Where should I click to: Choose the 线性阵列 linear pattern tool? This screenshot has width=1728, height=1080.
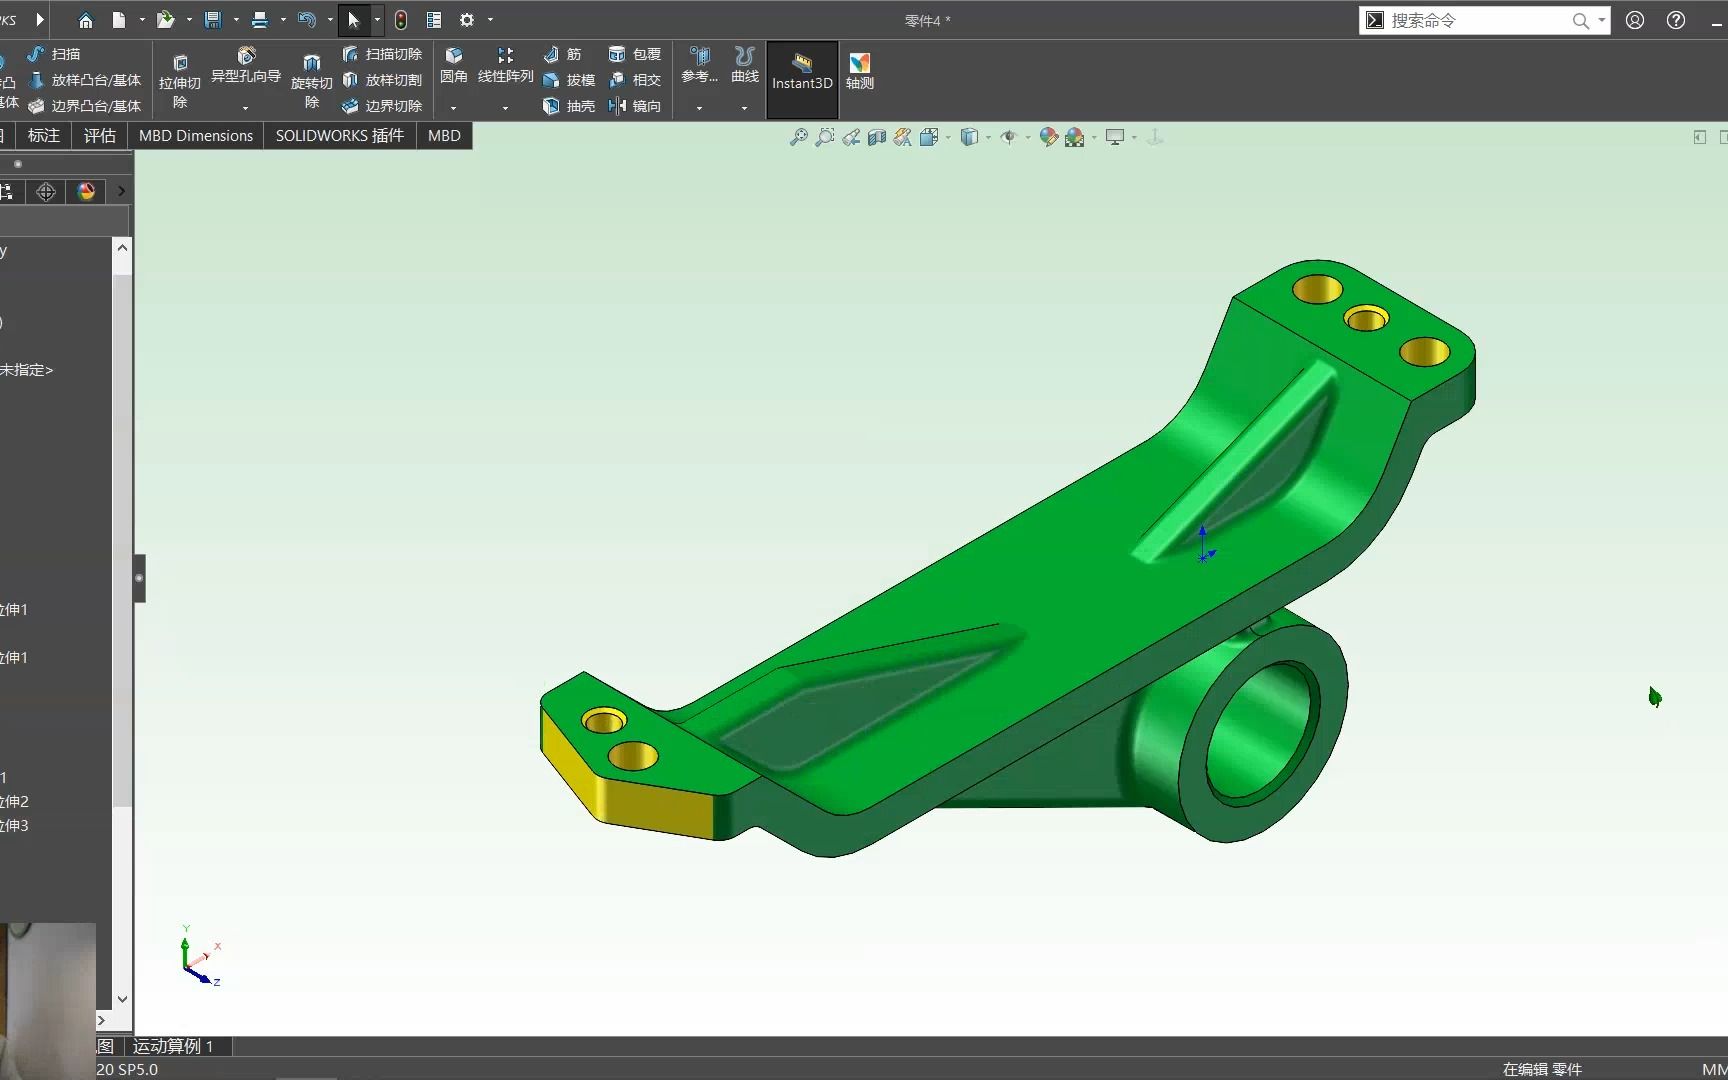pyautogui.click(x=506, y=65)
